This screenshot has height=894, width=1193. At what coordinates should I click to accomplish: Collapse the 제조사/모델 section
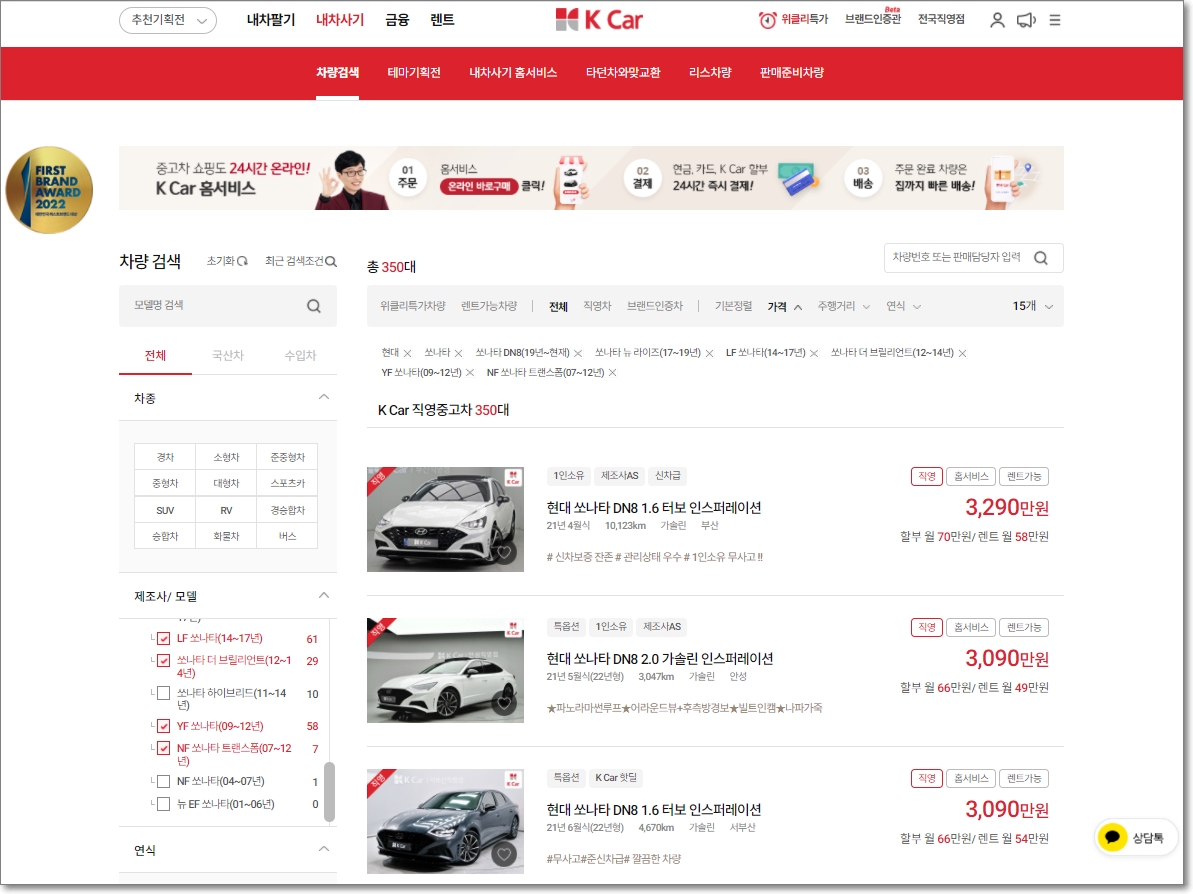pyautogui.click(x=323, y=595)
